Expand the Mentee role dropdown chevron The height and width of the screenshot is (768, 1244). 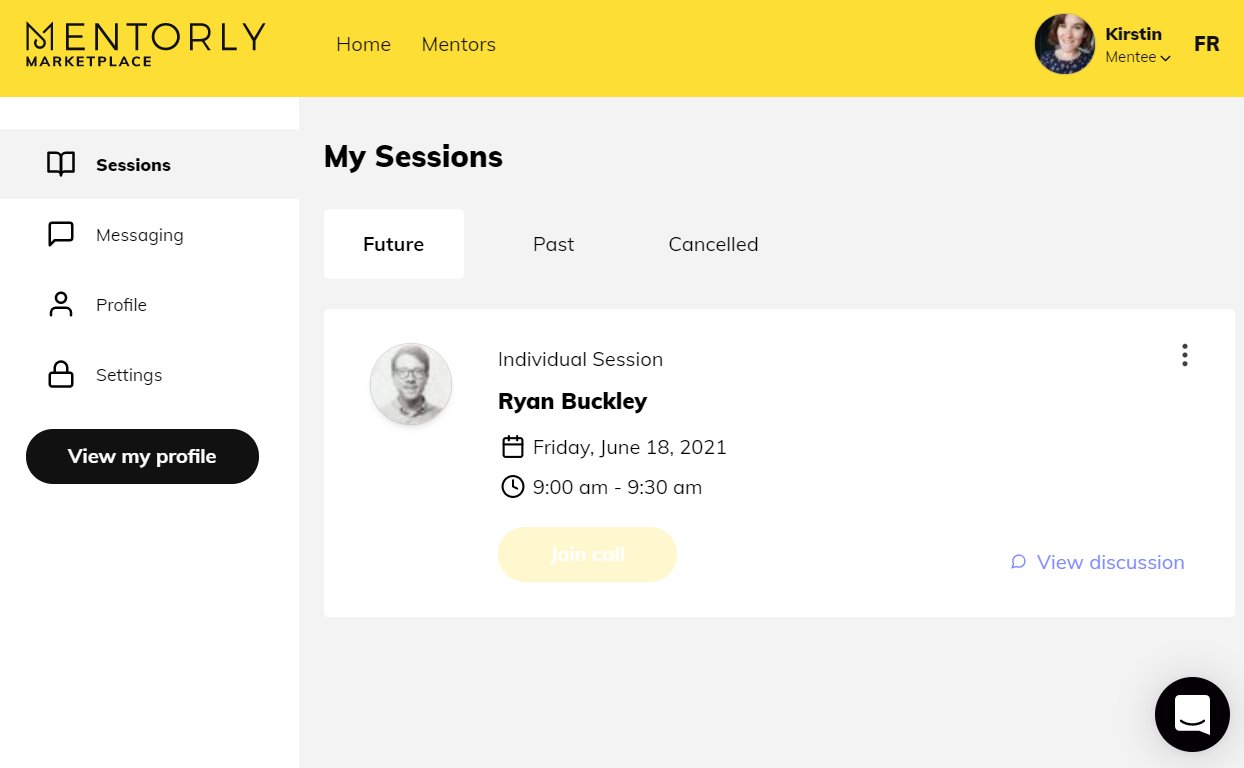1166,59
